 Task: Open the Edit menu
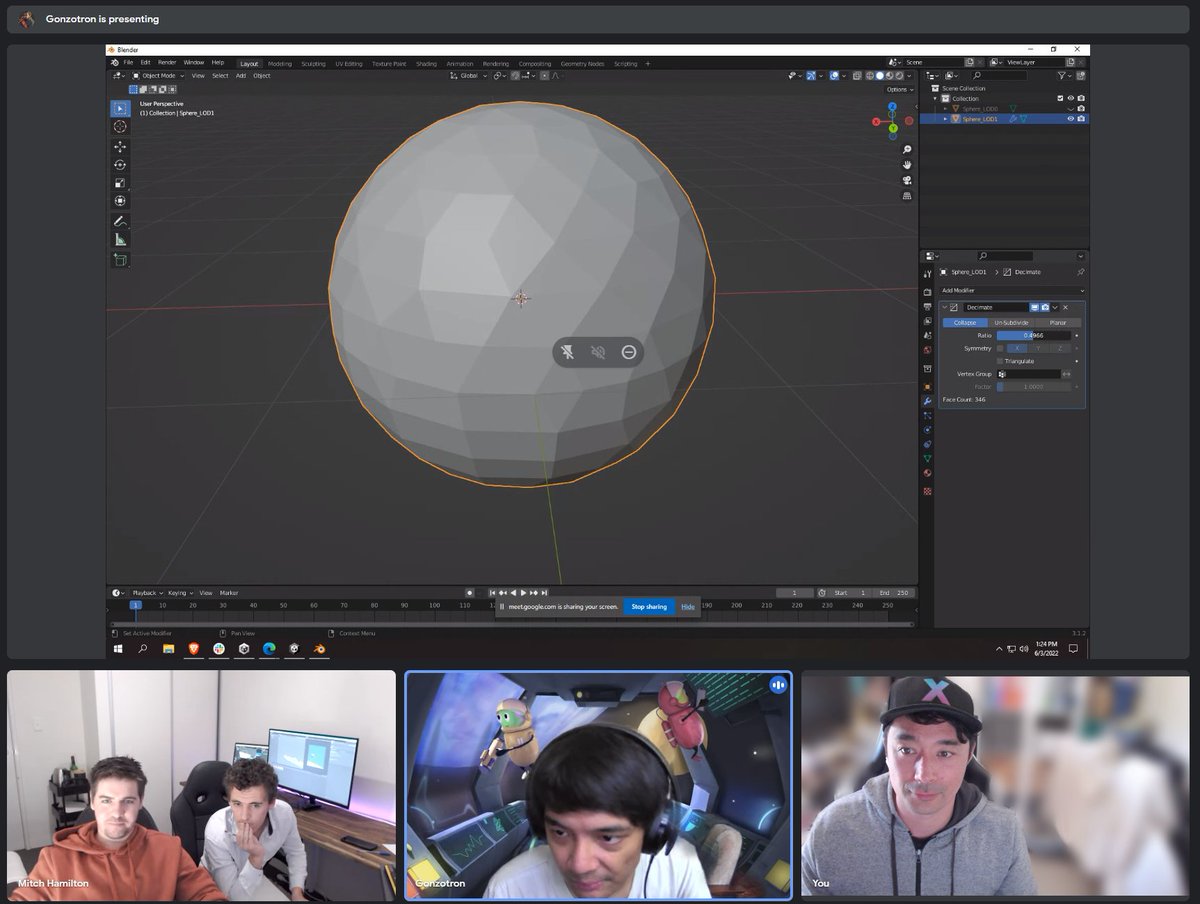click(x=145, y=63)
